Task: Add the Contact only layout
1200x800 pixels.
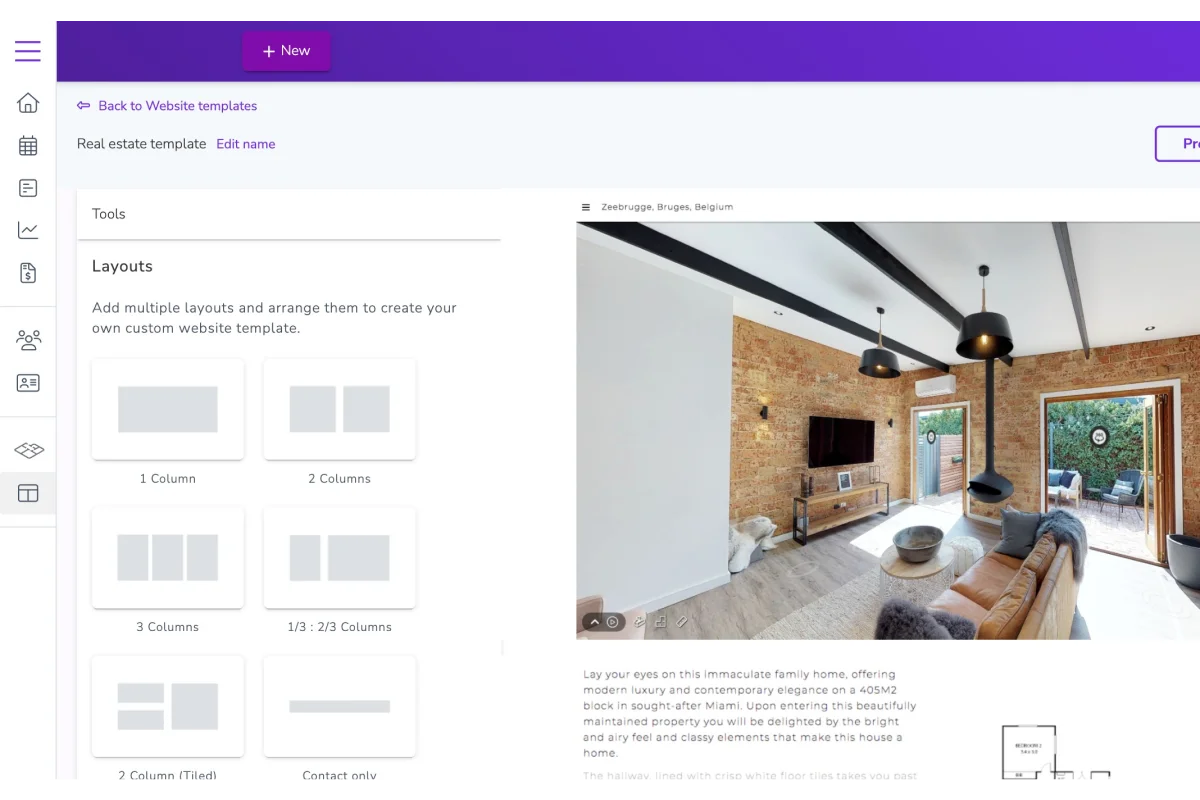Action: pyautogui.click(x=340, y=705)
